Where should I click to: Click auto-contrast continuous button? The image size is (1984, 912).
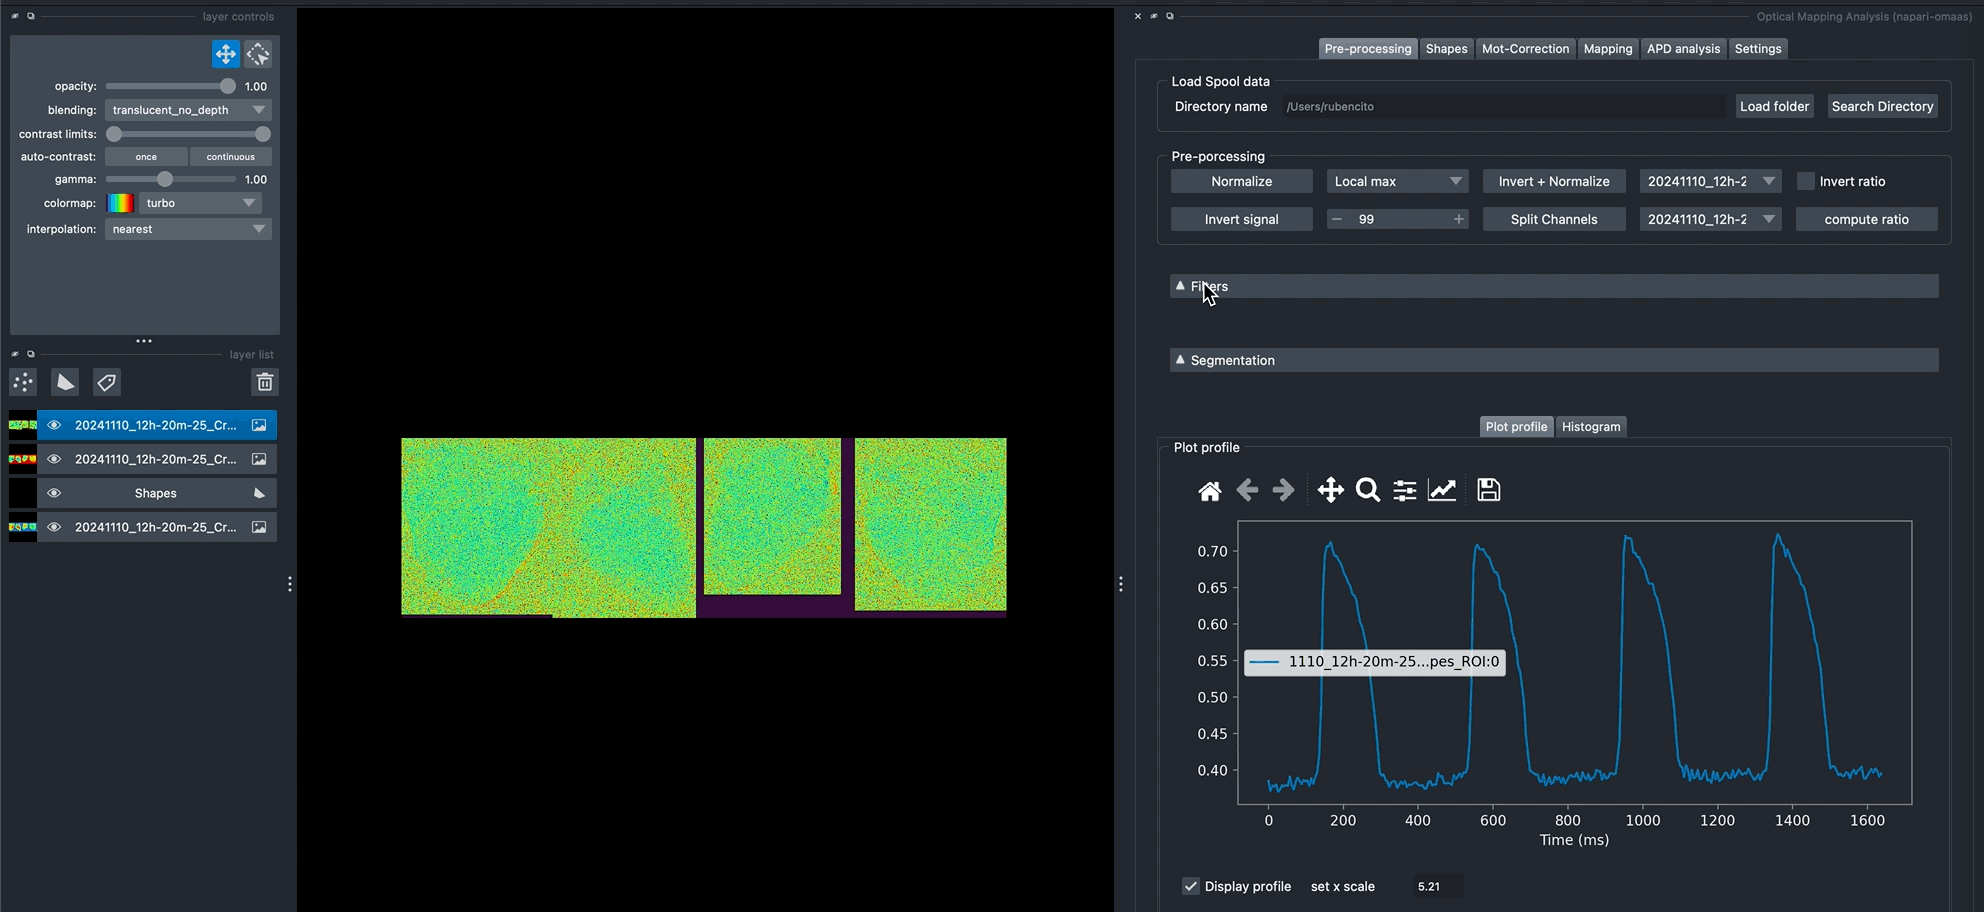(230, 157)
